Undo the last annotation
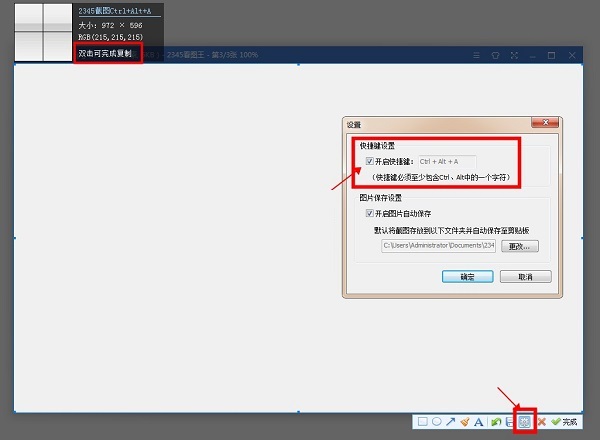Image resolution: width=600 pixels, height=440 pixels. 495,423
